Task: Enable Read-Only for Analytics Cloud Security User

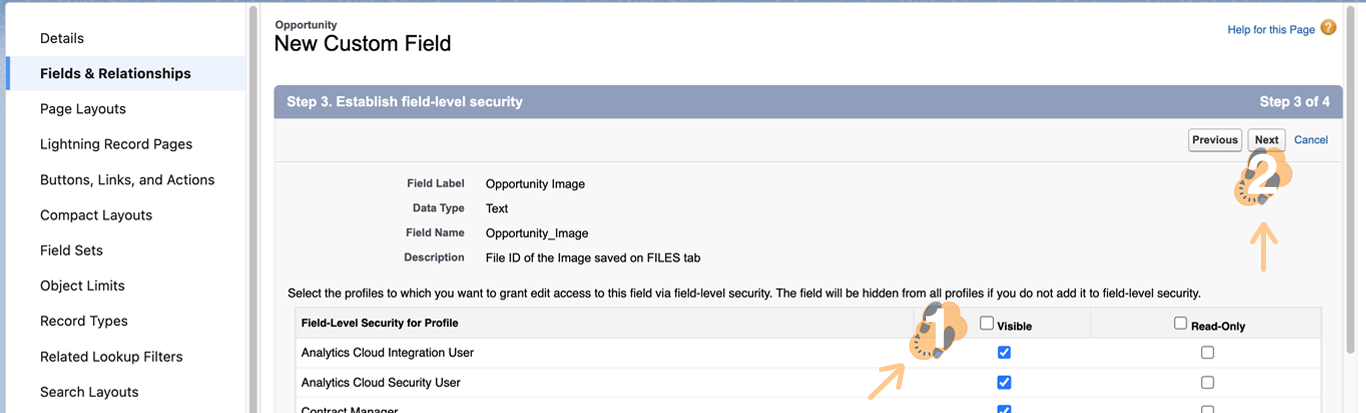Action: coord(1208,382)
